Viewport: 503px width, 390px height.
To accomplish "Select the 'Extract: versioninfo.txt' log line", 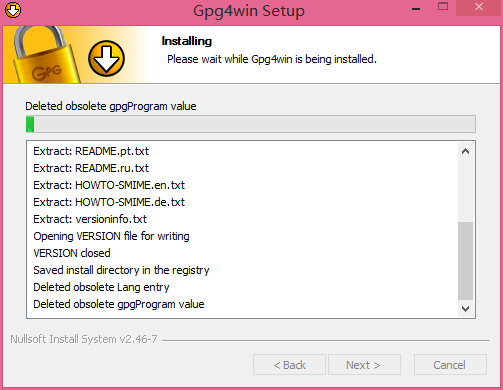I will pyautogui.click(x=90, y=219).
